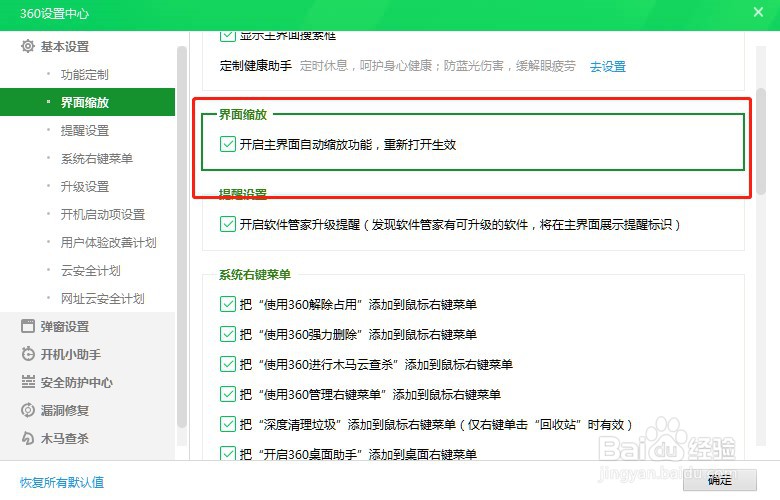Open the 去设置 link for 健康助手
This screenshot has width=780, height=500.
coord(608,66)
